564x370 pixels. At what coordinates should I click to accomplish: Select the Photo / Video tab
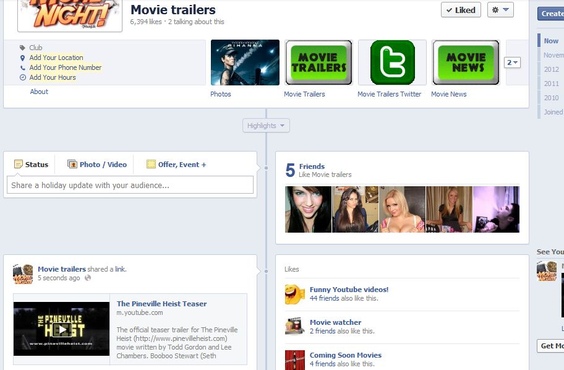(97, 165)
